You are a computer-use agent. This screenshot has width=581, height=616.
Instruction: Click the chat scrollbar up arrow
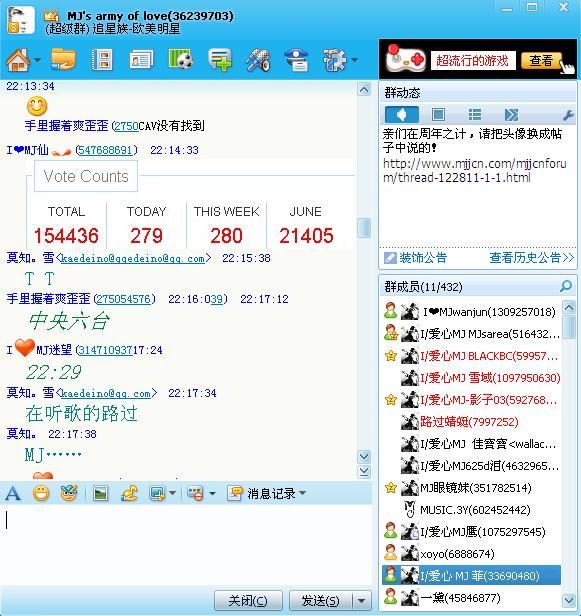364,90
